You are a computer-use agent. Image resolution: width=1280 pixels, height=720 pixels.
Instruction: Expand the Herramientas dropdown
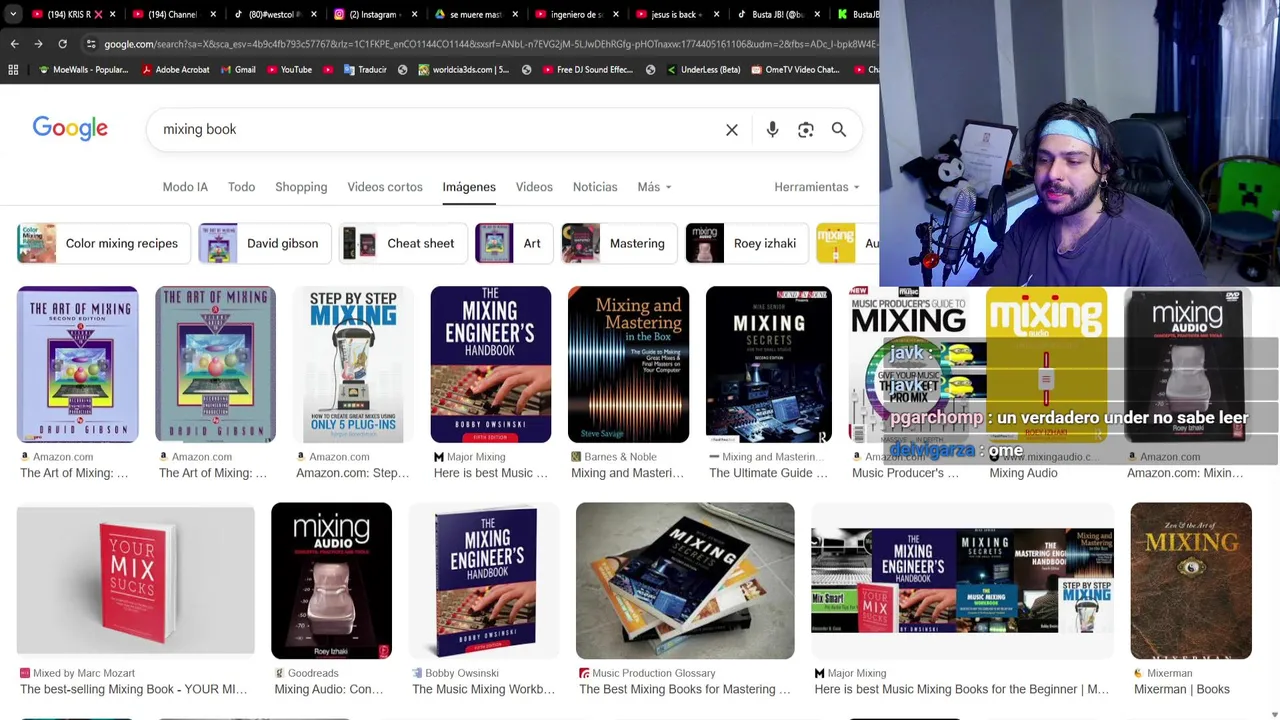[817, 187]
